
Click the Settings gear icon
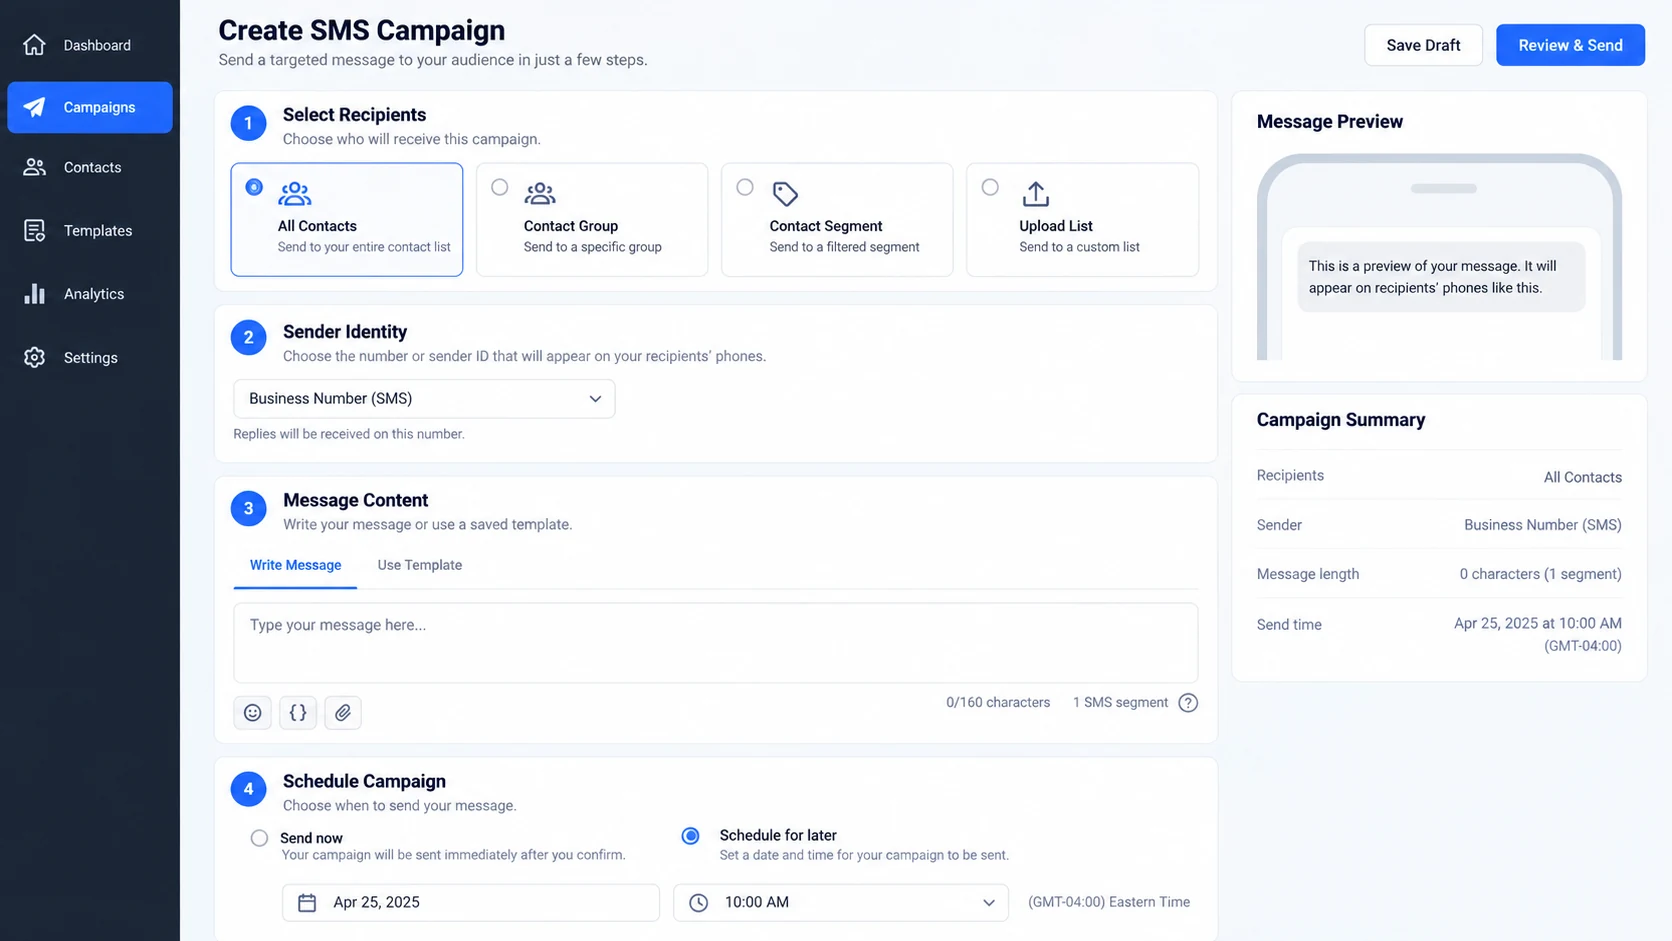(x=35, y=357)
